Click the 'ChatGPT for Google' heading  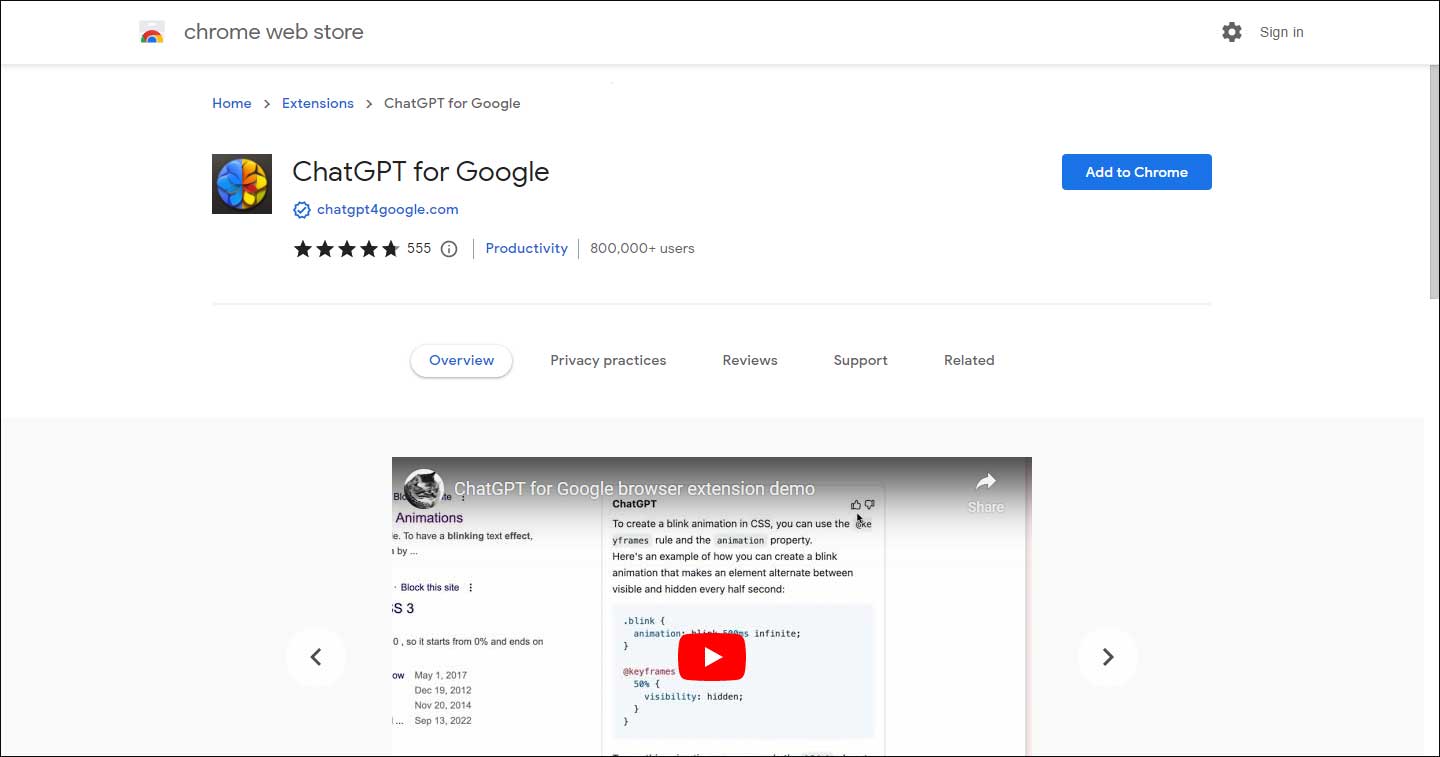click(421, 172)
